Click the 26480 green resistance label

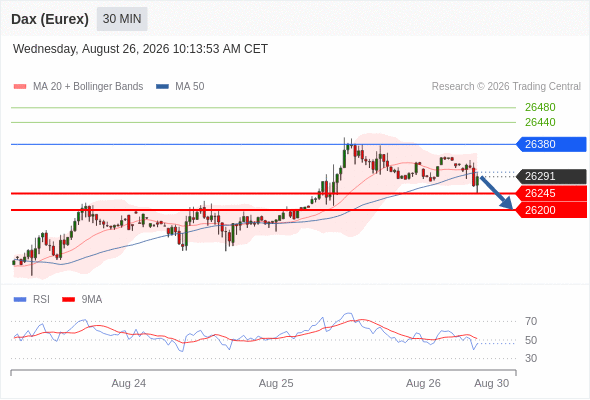coord(540,107)
